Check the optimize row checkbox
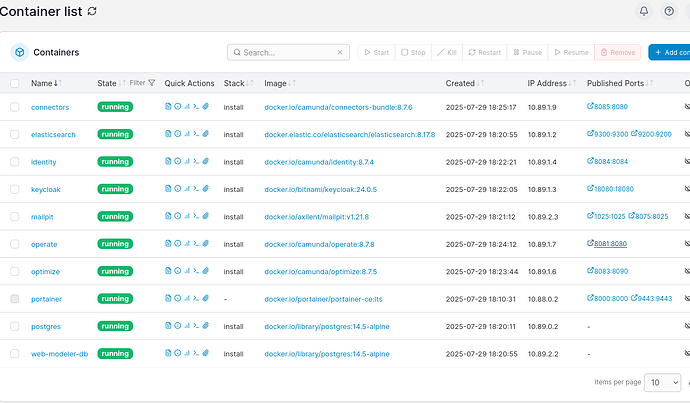 point(15,271)
